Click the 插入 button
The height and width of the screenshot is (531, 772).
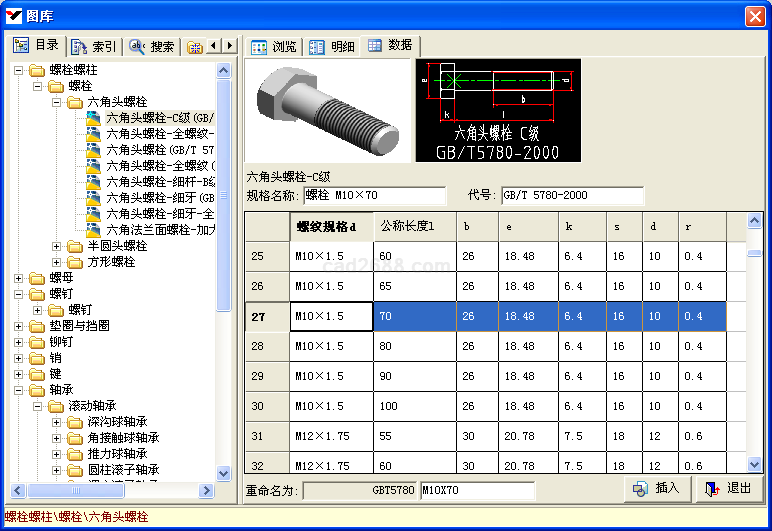tap(657, 488)
